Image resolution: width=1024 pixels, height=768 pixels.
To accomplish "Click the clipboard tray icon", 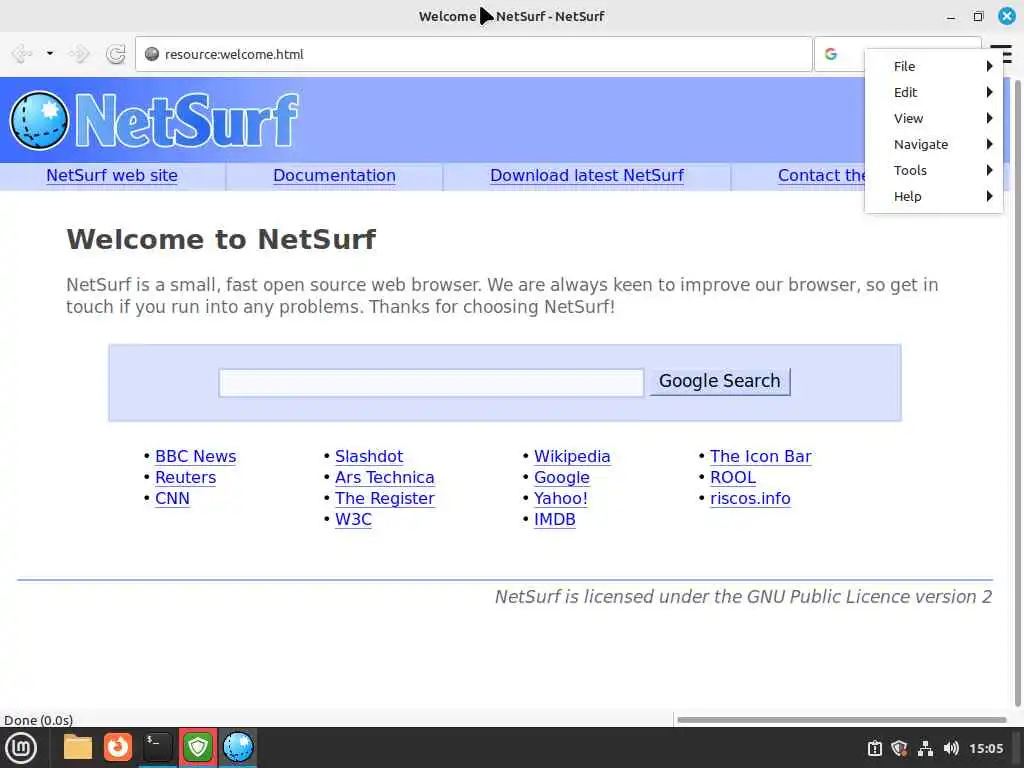I will 874,748.
